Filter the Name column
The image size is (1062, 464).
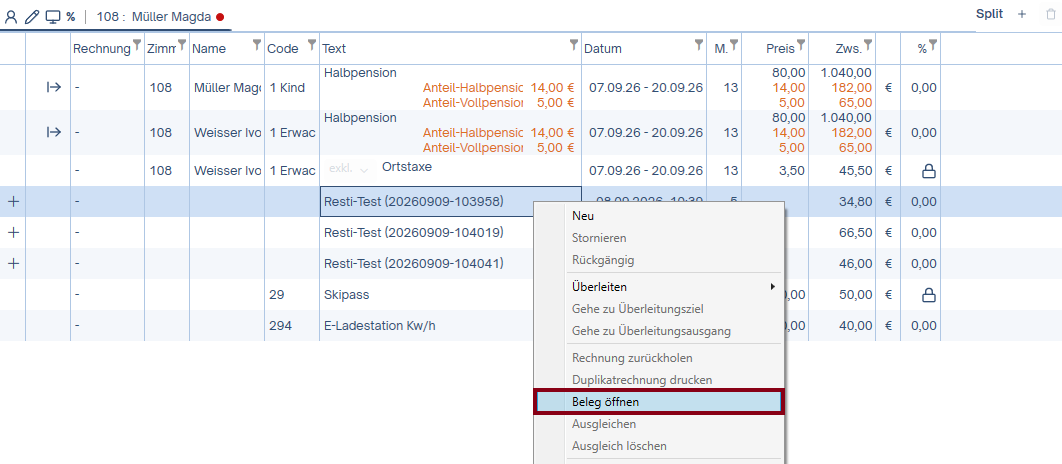[x=257, y=45]
